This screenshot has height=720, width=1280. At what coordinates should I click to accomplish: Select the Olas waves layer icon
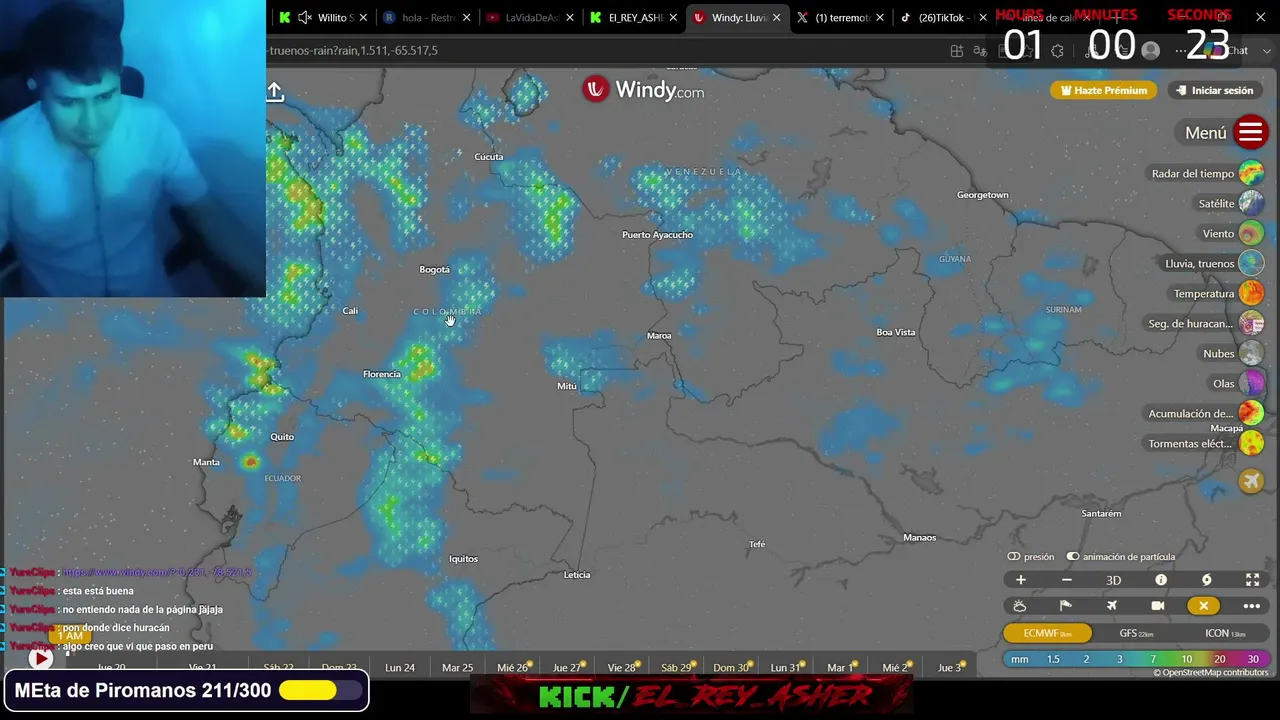[1251, 383]
